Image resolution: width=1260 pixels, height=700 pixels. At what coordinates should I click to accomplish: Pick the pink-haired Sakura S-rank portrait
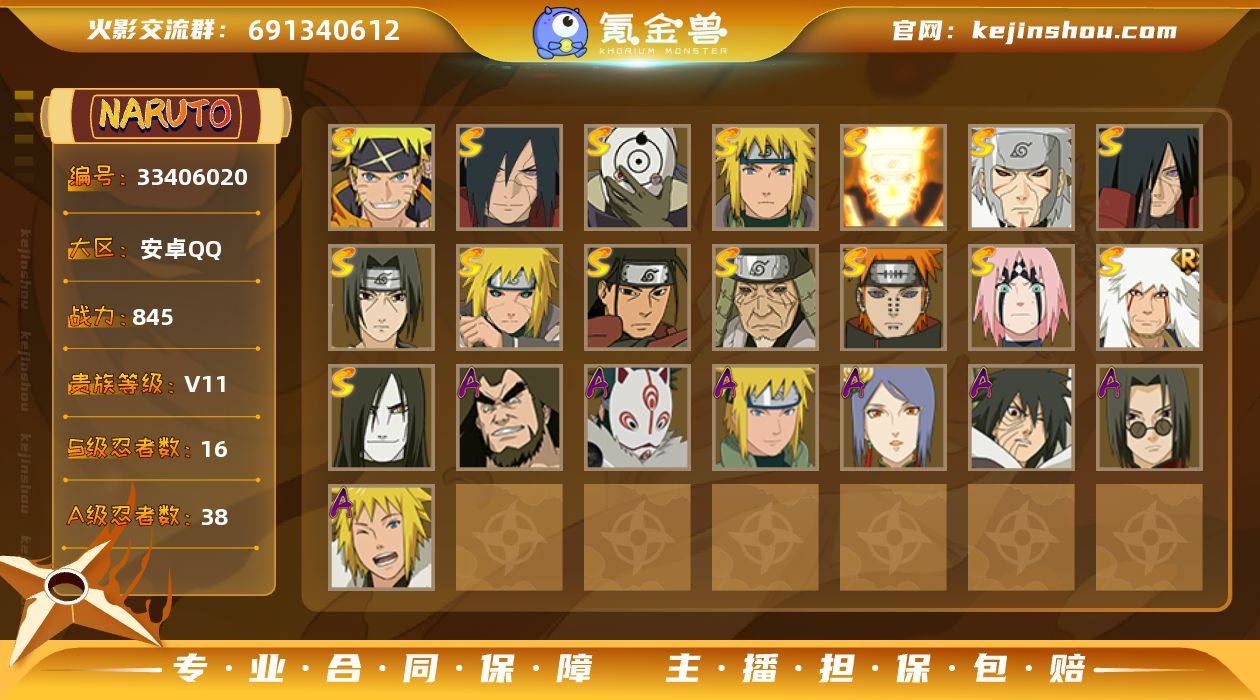pos(1021,297)
